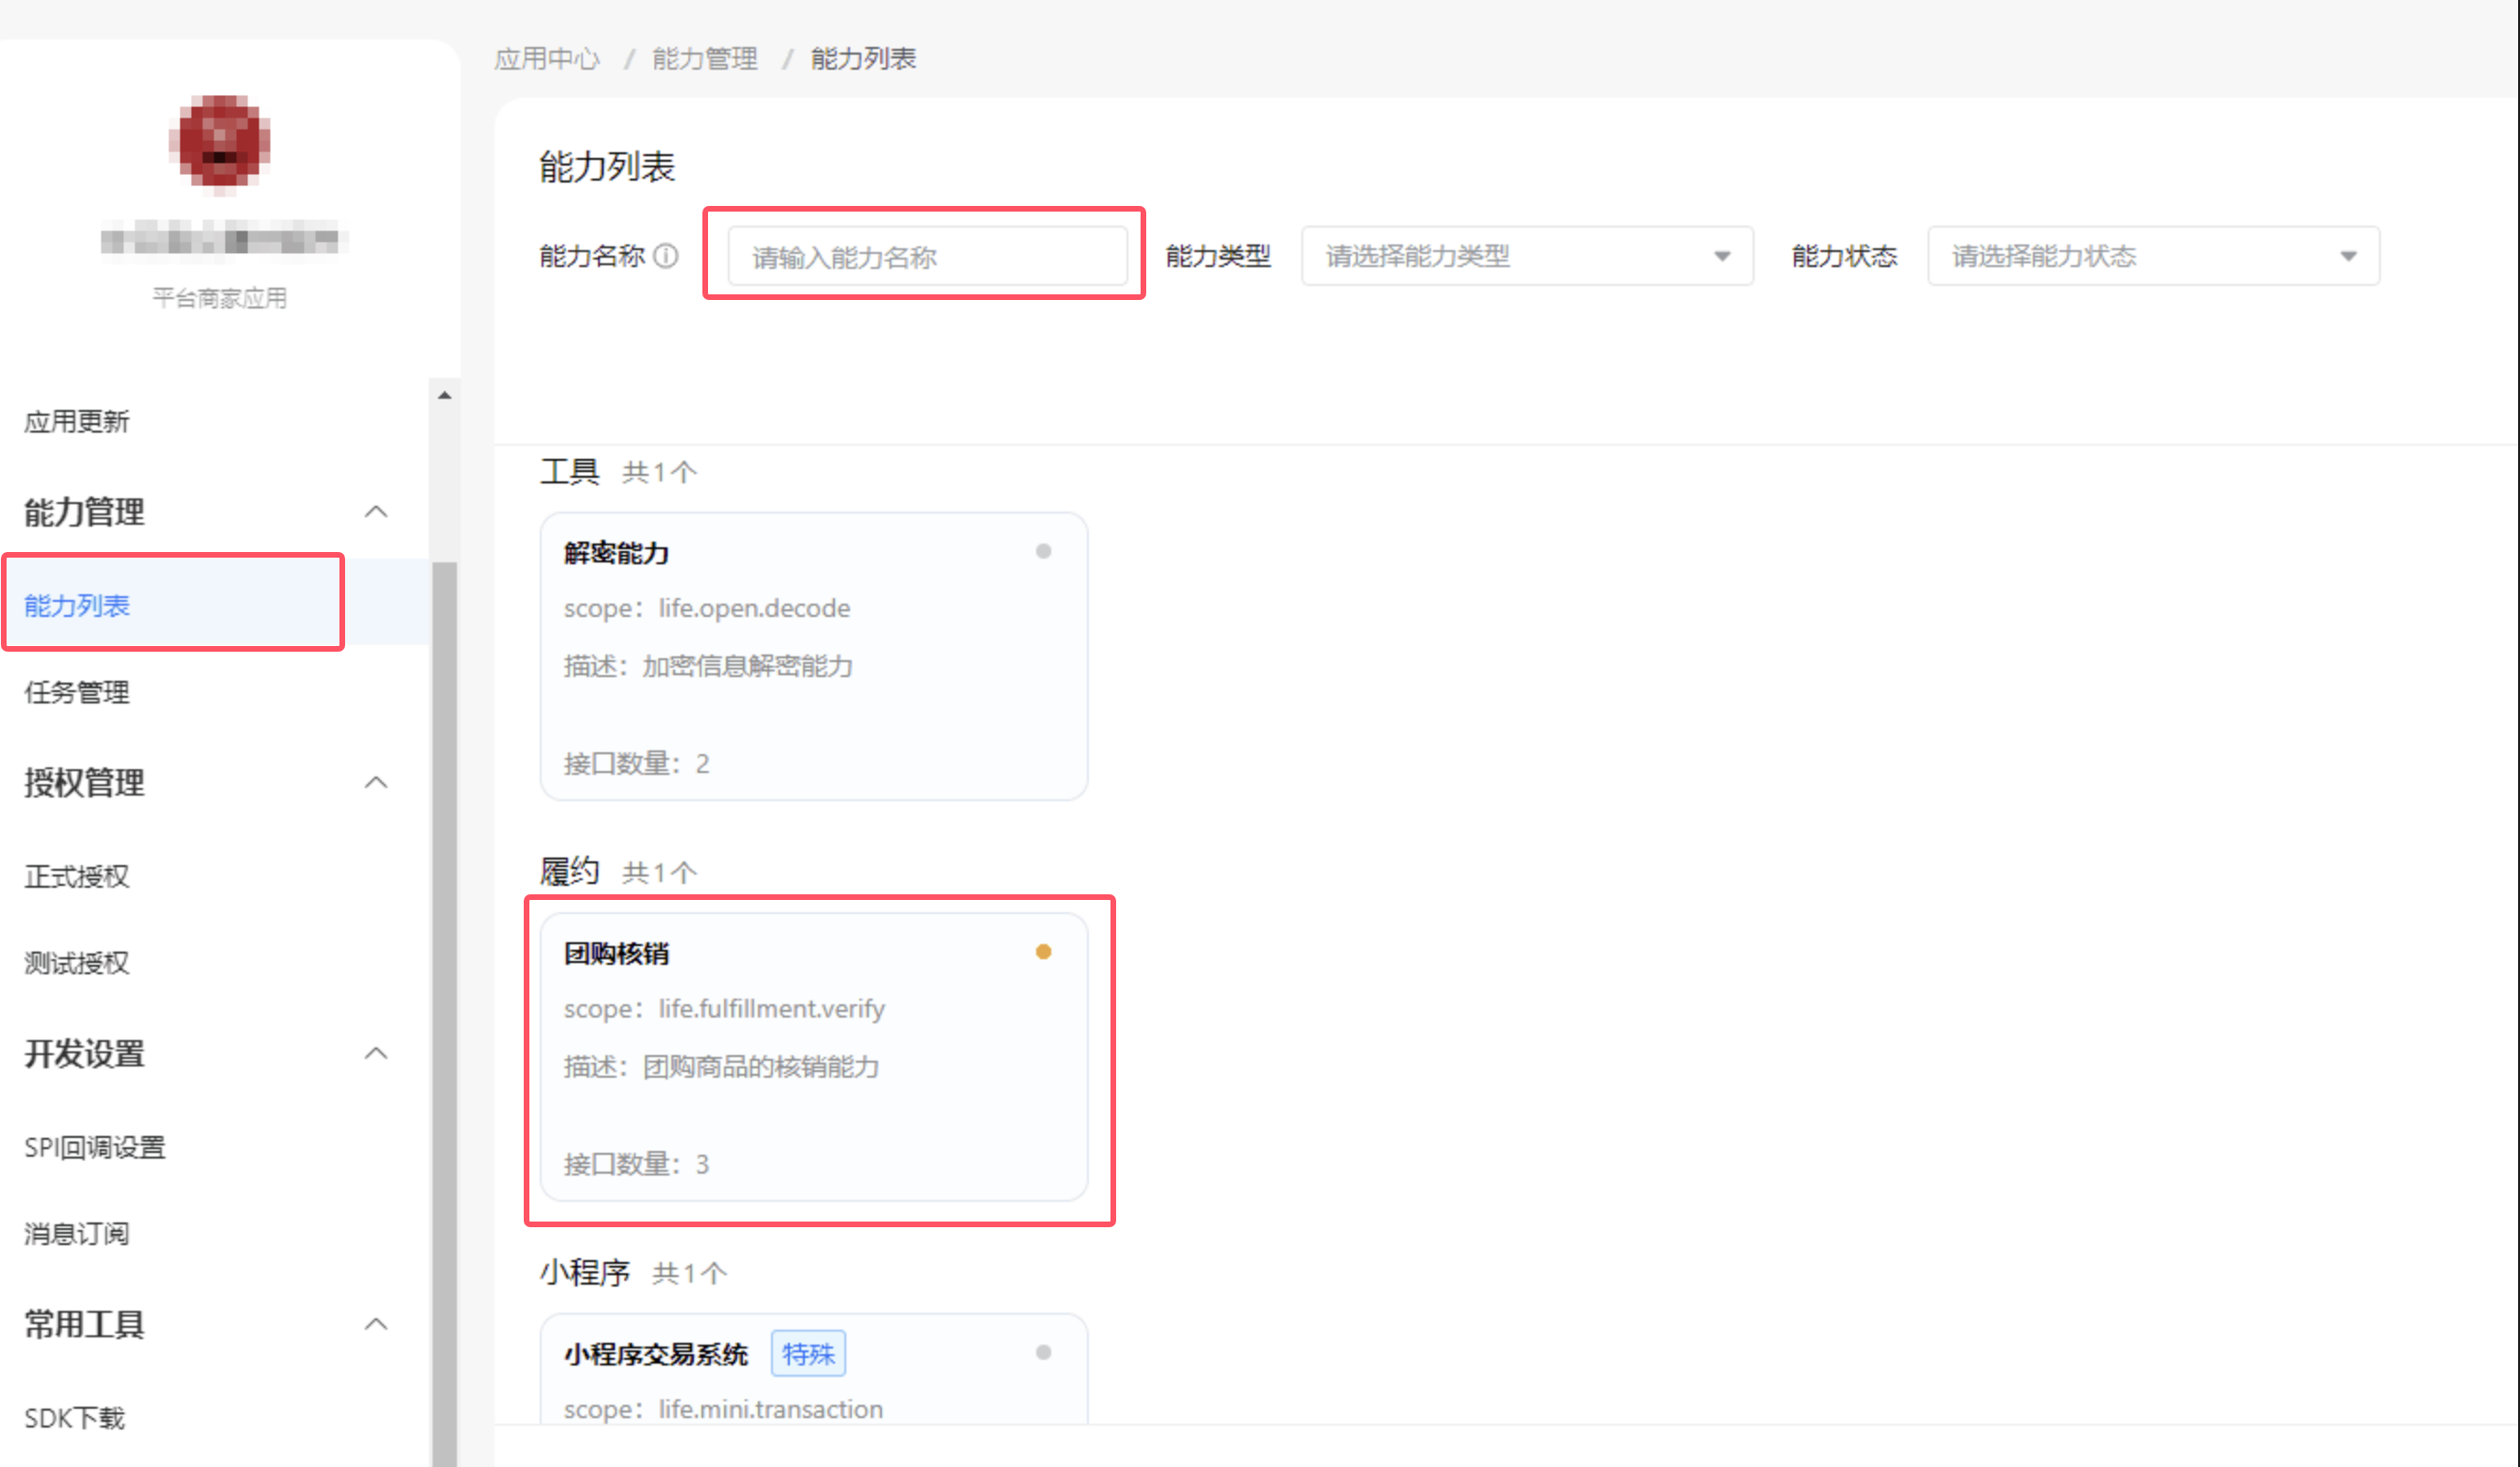Screen dimensions: 2520x1467
Task: Click the application avatar image in sidebar
Action: (221, 143)
